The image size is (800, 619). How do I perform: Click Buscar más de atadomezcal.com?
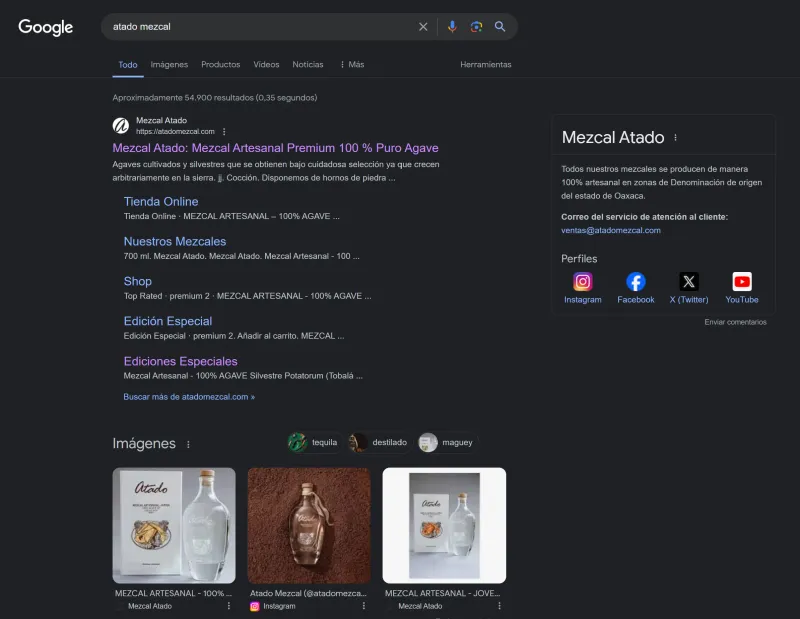click(x=189, y=397)
